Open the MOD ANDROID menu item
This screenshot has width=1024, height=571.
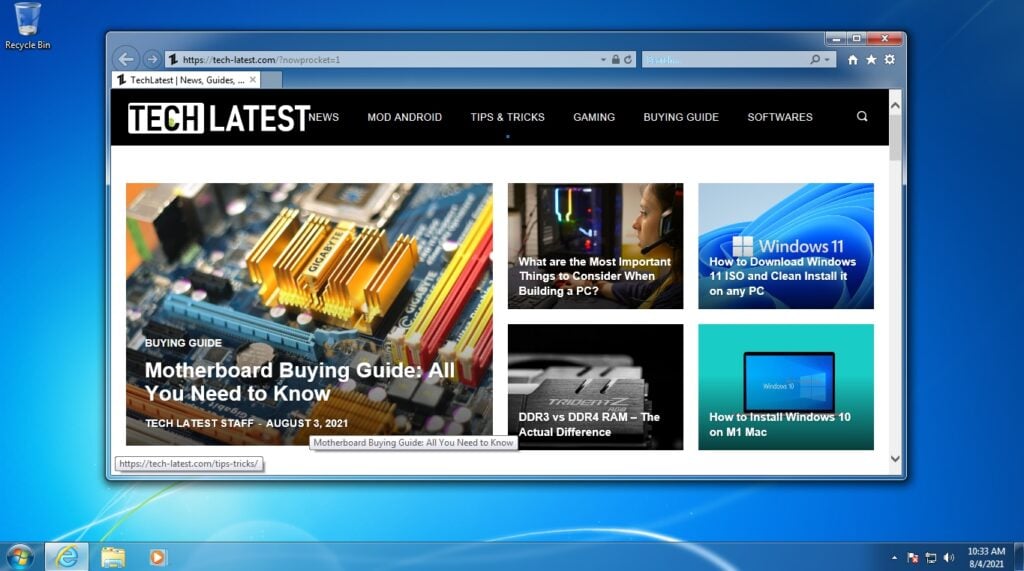tap(404, 117)
